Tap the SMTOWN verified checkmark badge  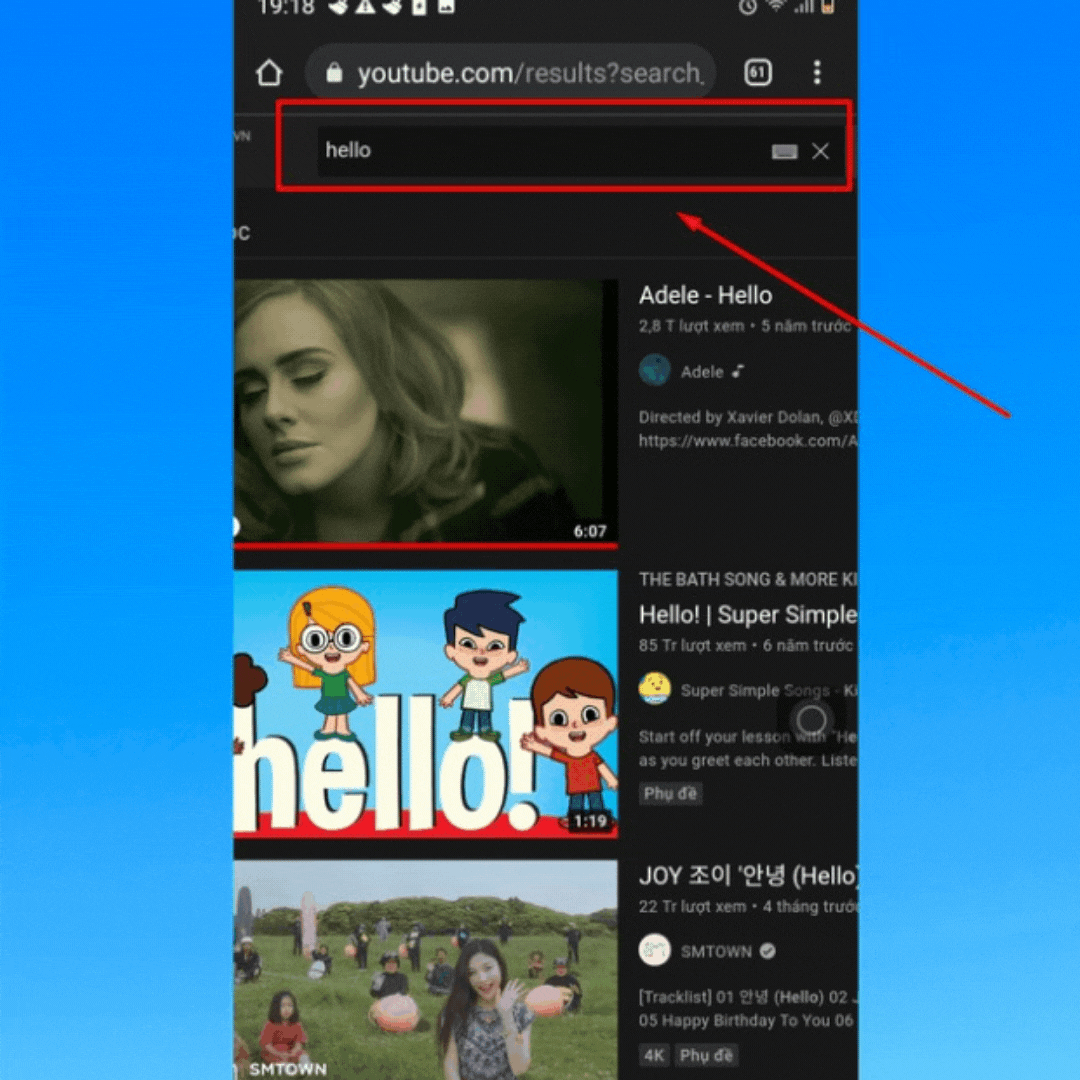pyautogui.click(x=767, y=951)
